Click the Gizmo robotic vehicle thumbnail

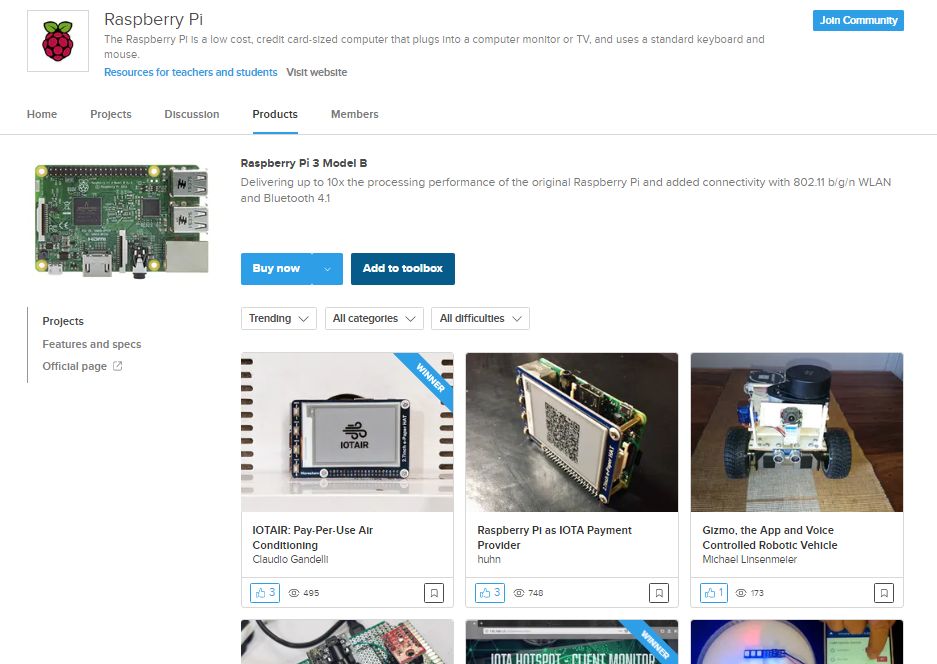tap(797, 432)
